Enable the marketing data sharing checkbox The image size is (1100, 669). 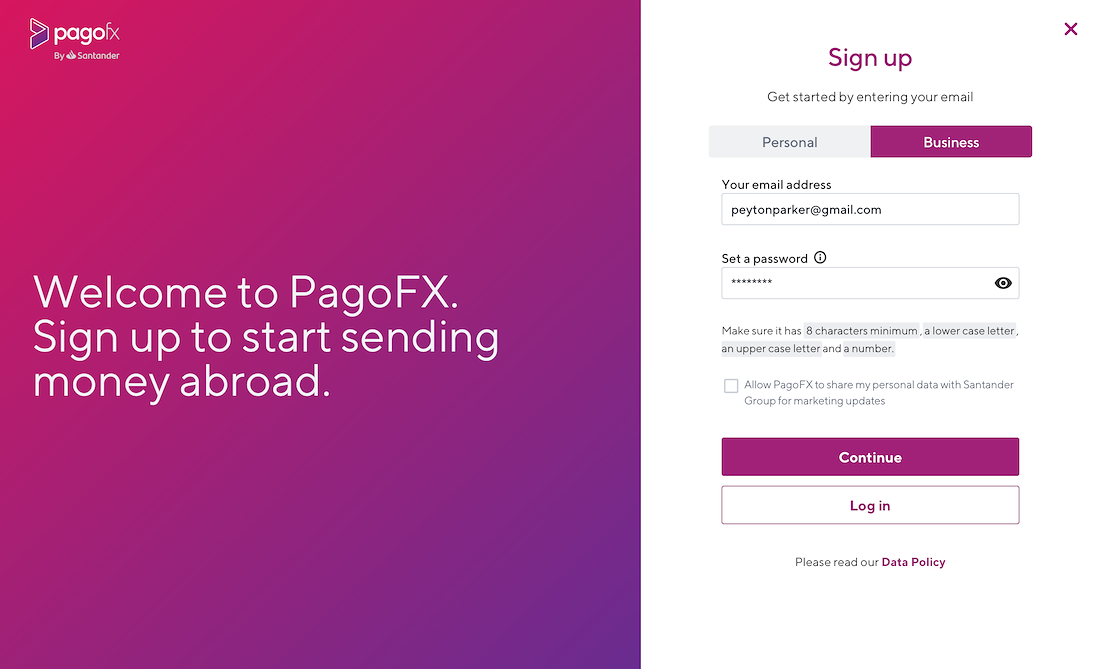click(731, 386)
